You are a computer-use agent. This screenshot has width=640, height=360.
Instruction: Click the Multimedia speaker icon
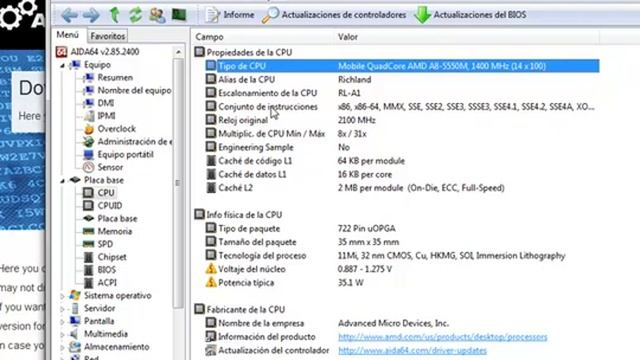pos(74,334)
